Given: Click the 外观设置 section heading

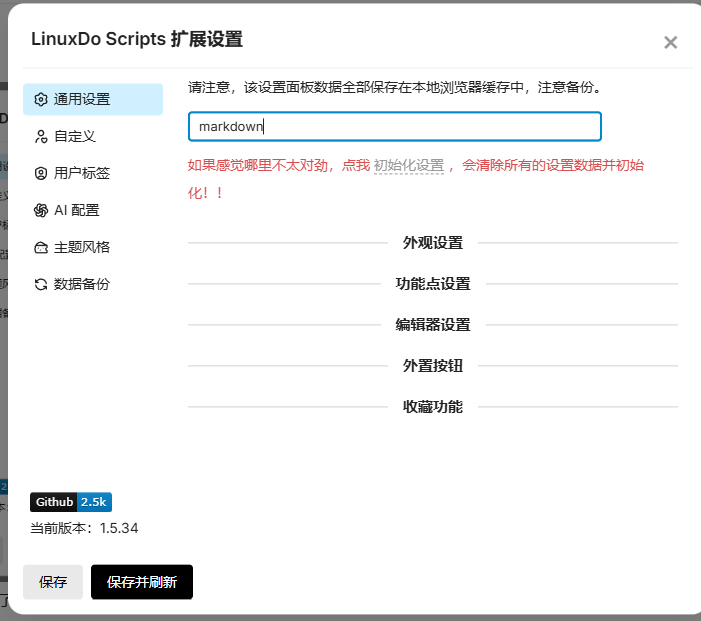Looking at the screenshot, I should click(x=433, y=243).
